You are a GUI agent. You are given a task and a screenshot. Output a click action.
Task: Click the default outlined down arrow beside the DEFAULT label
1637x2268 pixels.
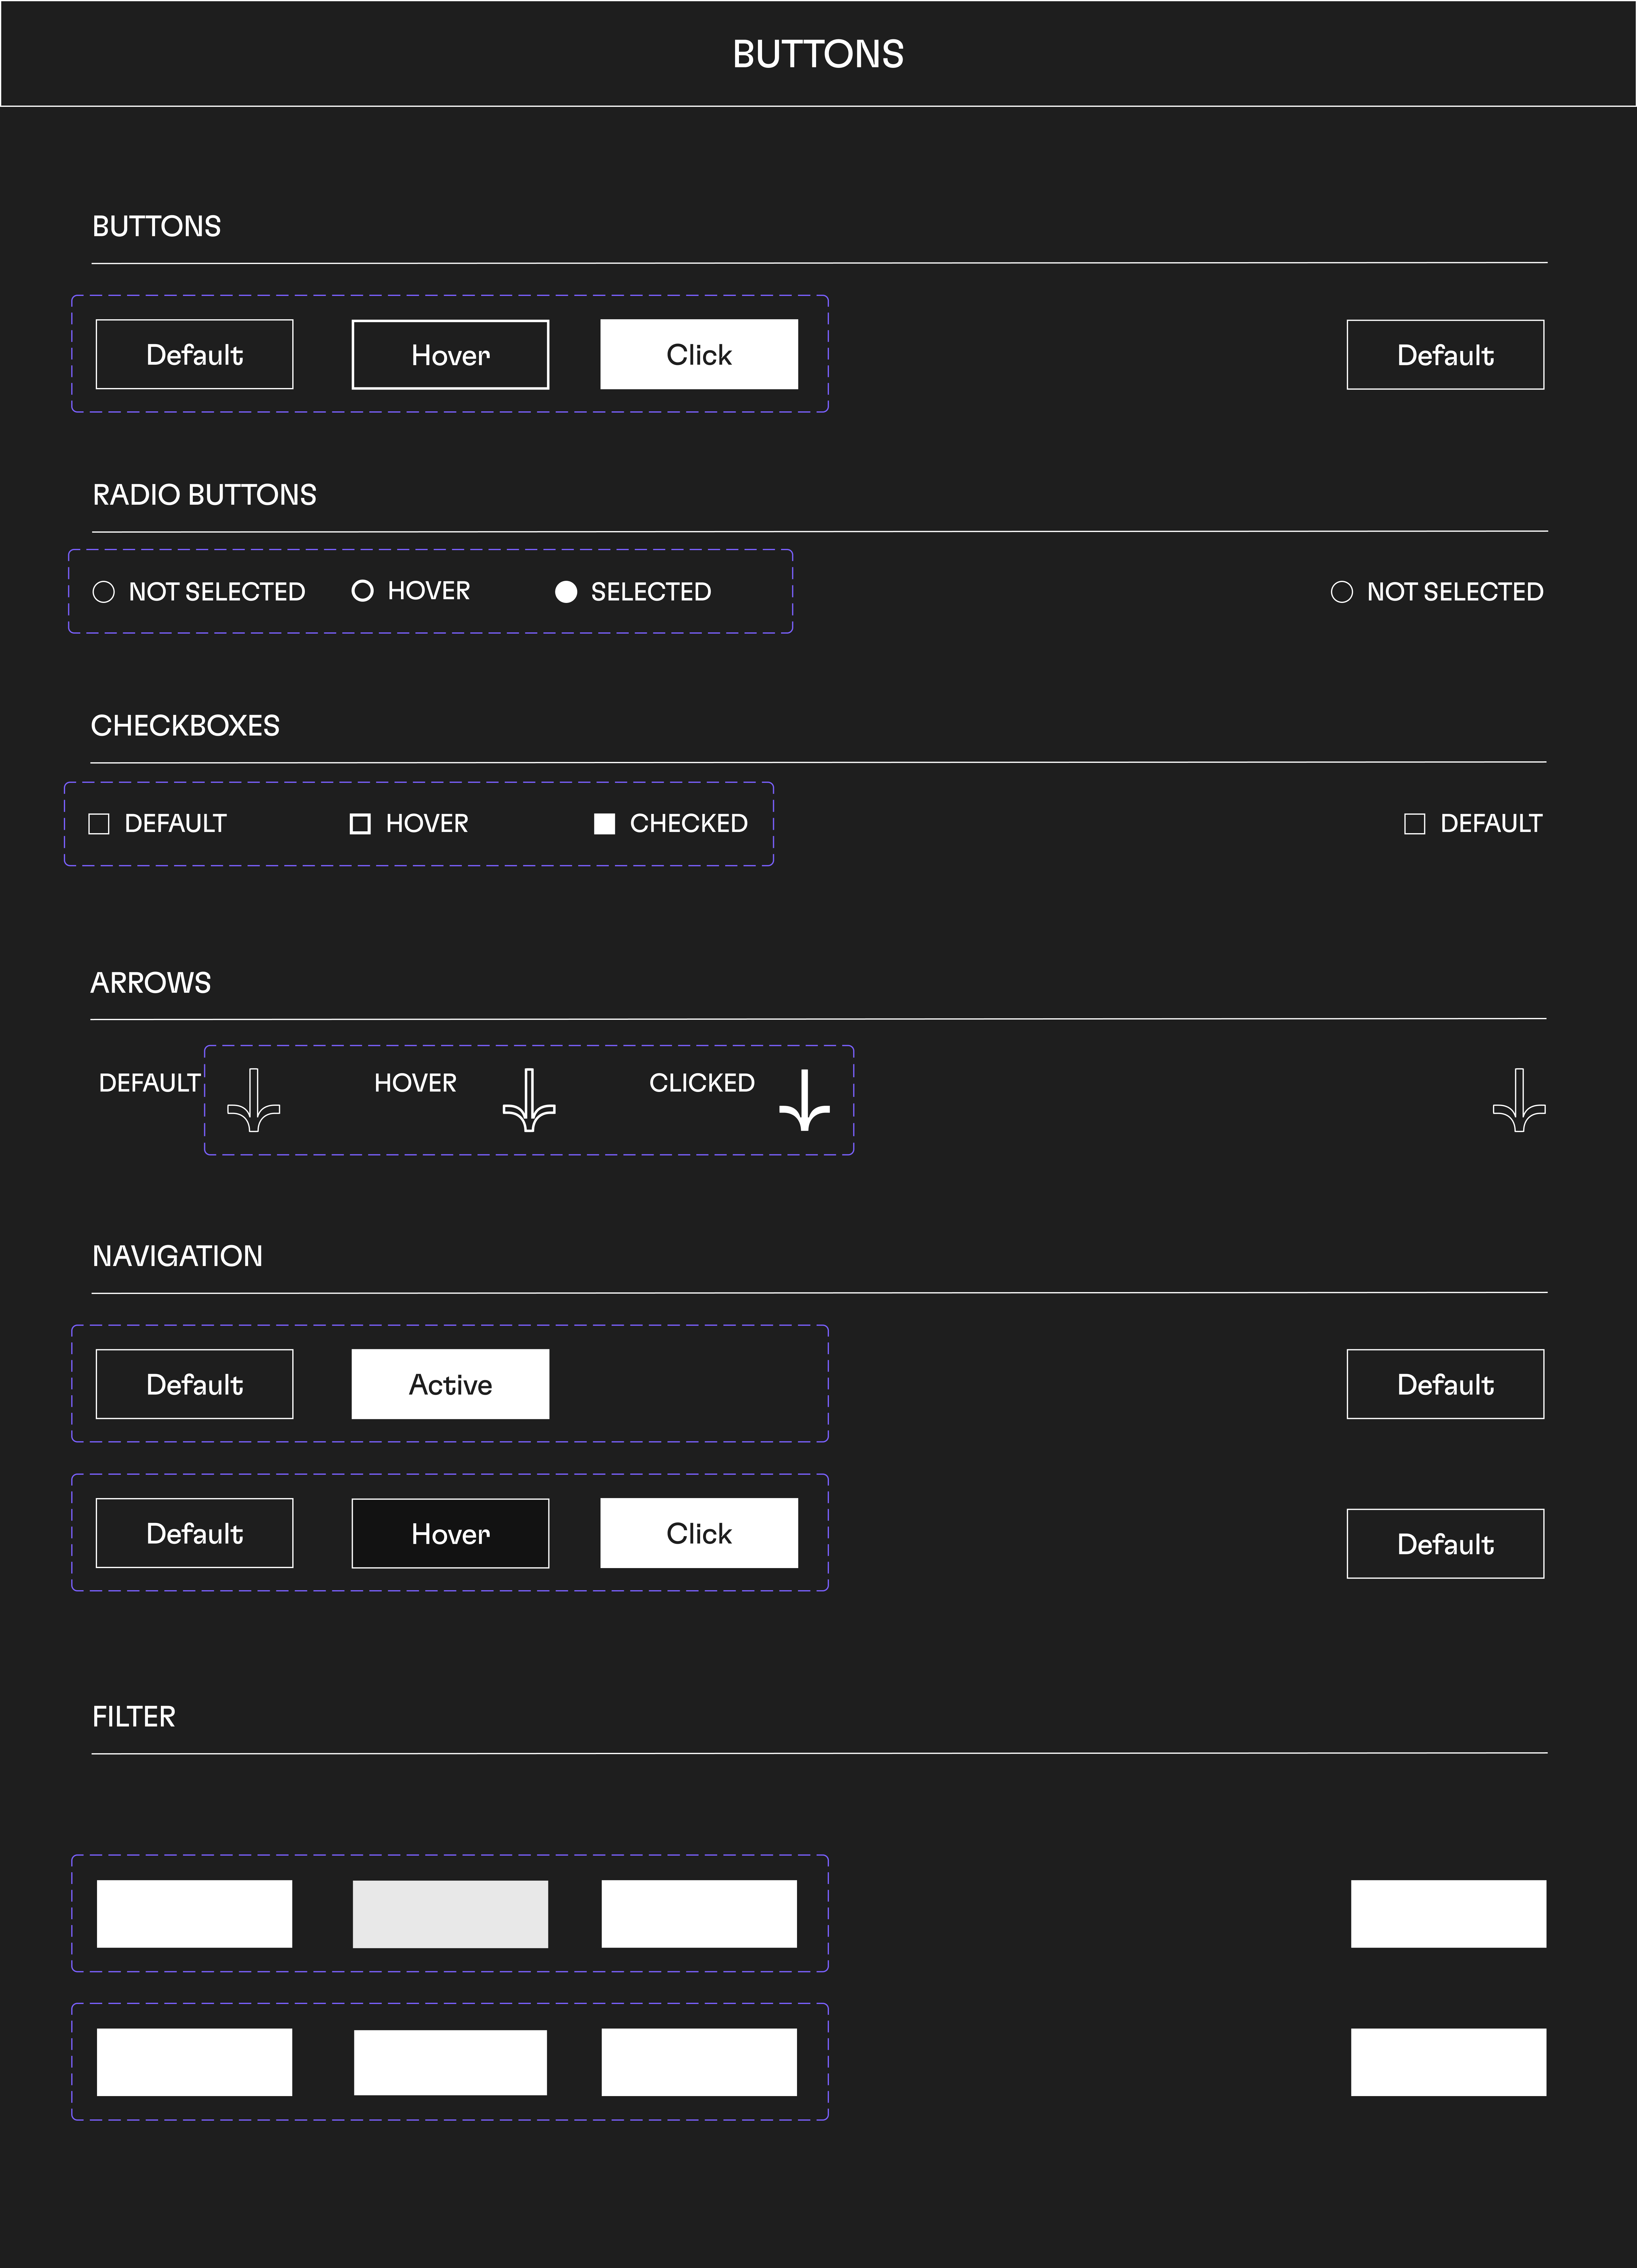click(254, 1100)
